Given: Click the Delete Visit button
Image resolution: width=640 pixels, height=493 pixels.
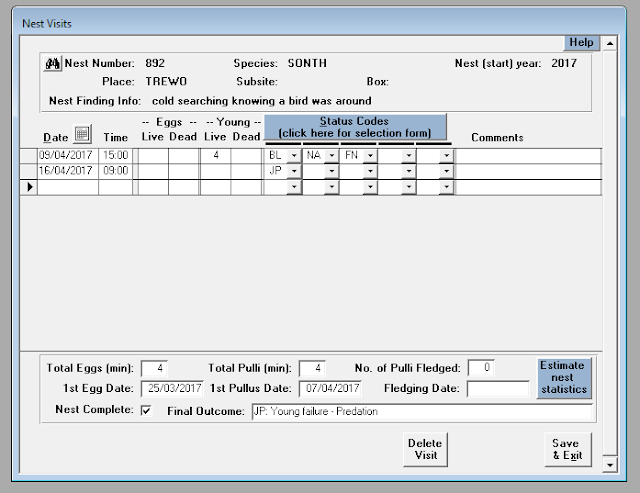Looking at the screenshot, I should pyautogui.click(x=425, y=449).
